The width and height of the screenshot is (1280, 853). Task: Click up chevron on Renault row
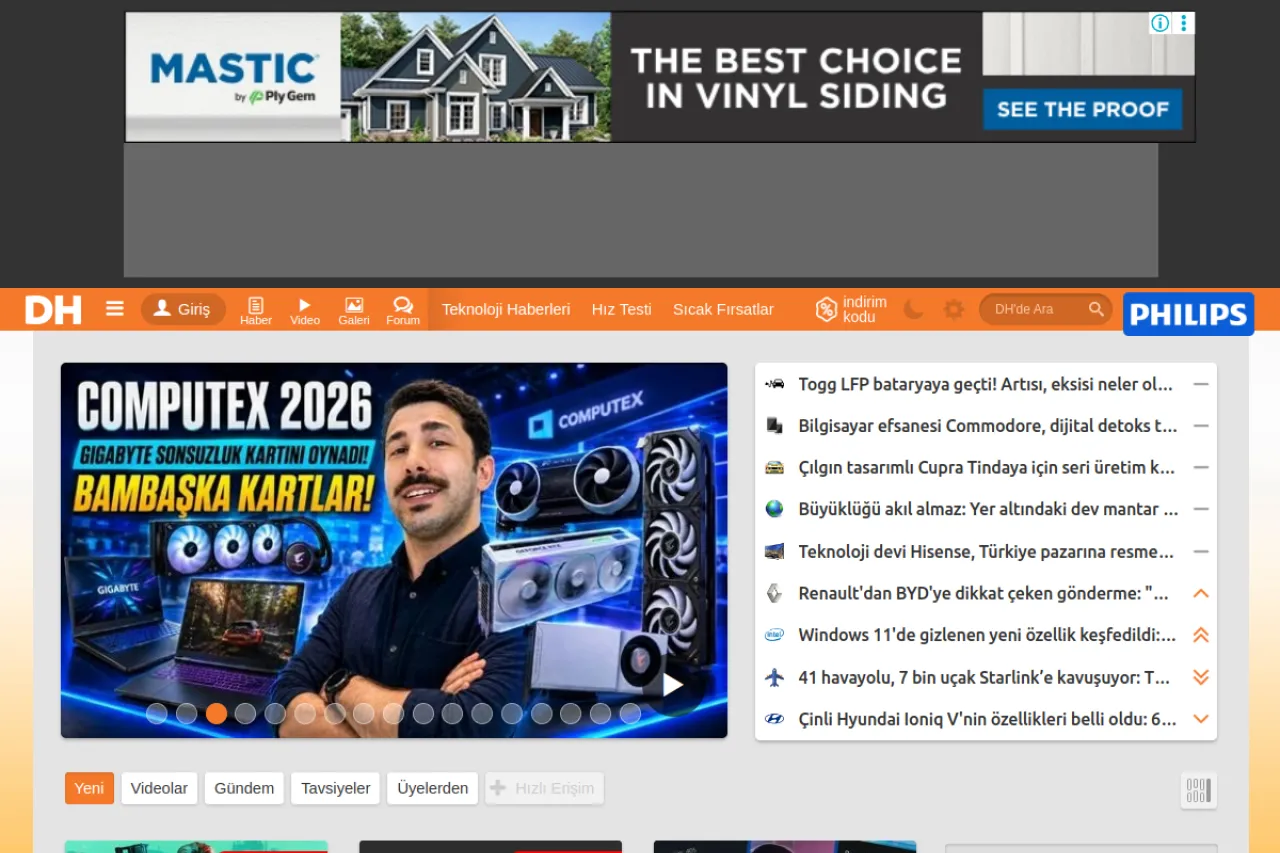(x=1201, y=594)
